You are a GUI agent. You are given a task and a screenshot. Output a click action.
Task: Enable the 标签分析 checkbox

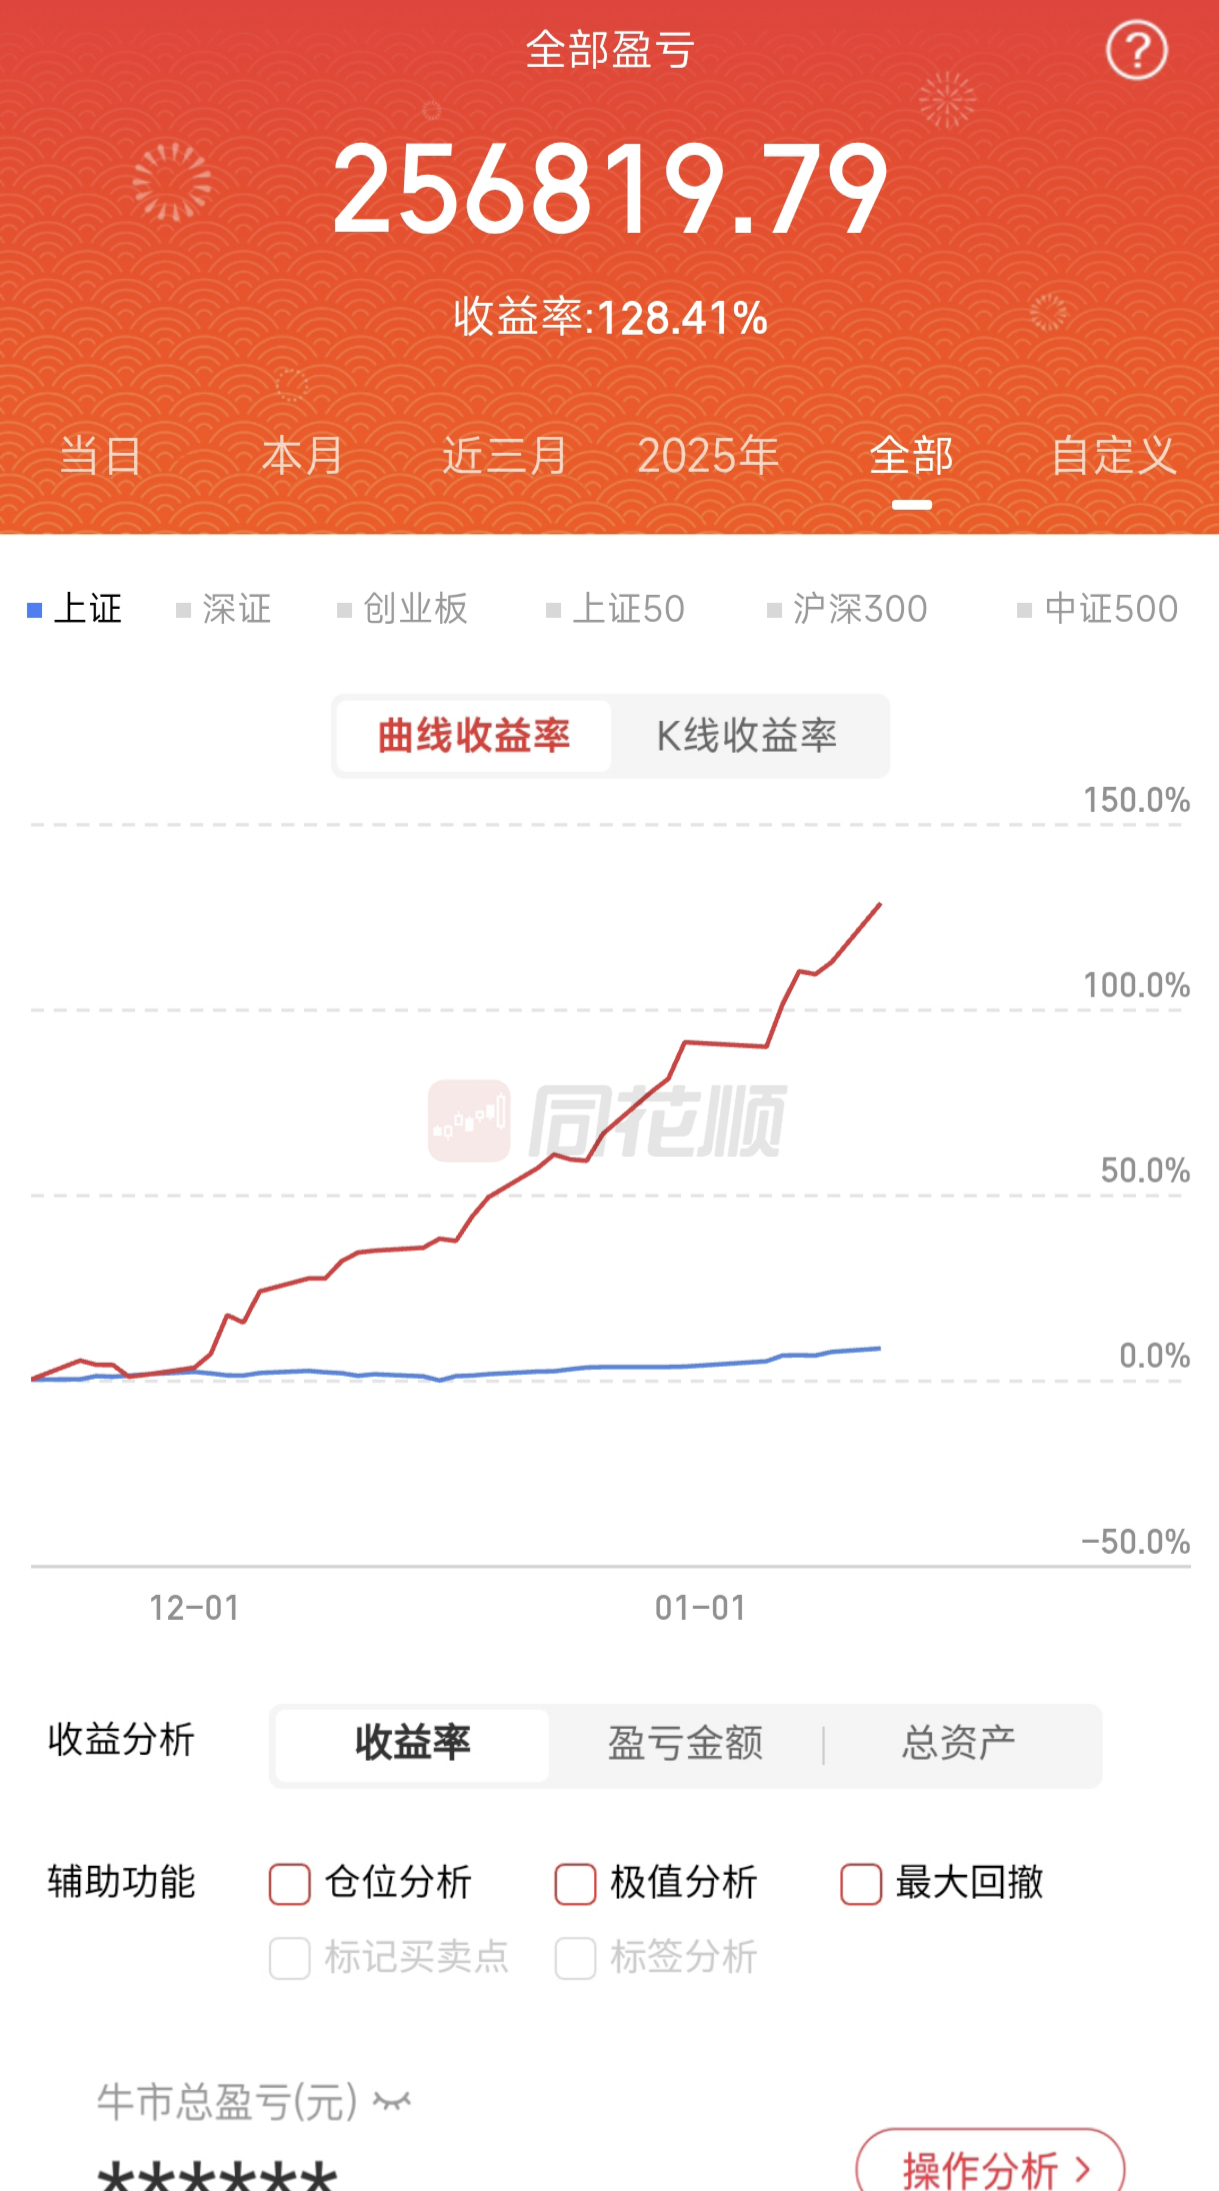(575, 1958)
